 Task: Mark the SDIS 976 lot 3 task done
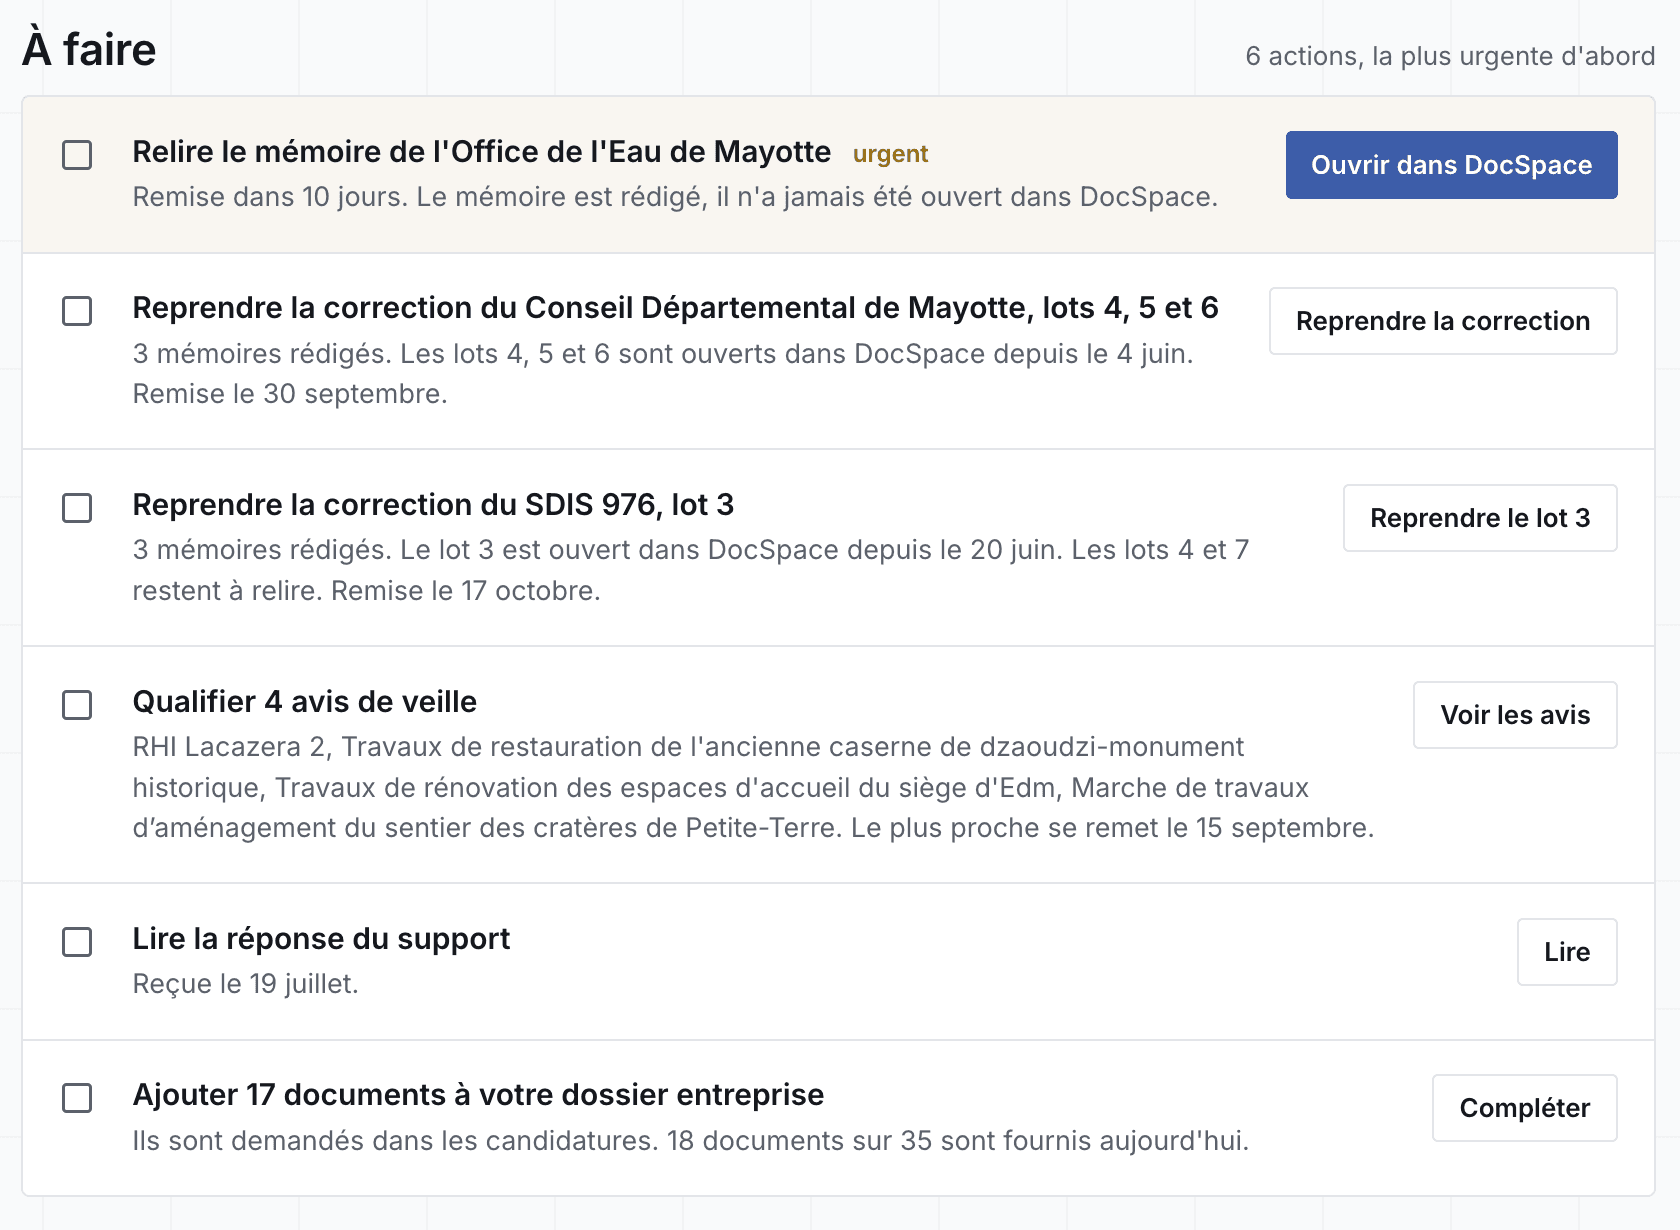77,508
